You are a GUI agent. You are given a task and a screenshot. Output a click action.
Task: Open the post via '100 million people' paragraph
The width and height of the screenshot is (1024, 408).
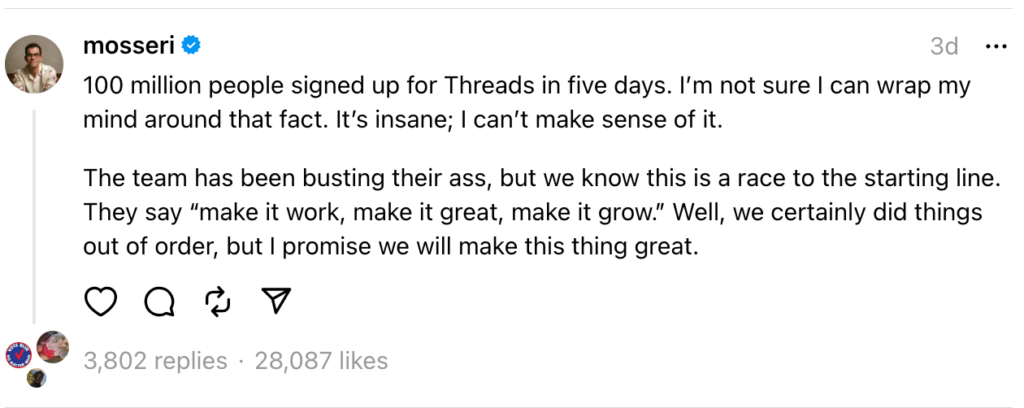[x=527, y=103]
